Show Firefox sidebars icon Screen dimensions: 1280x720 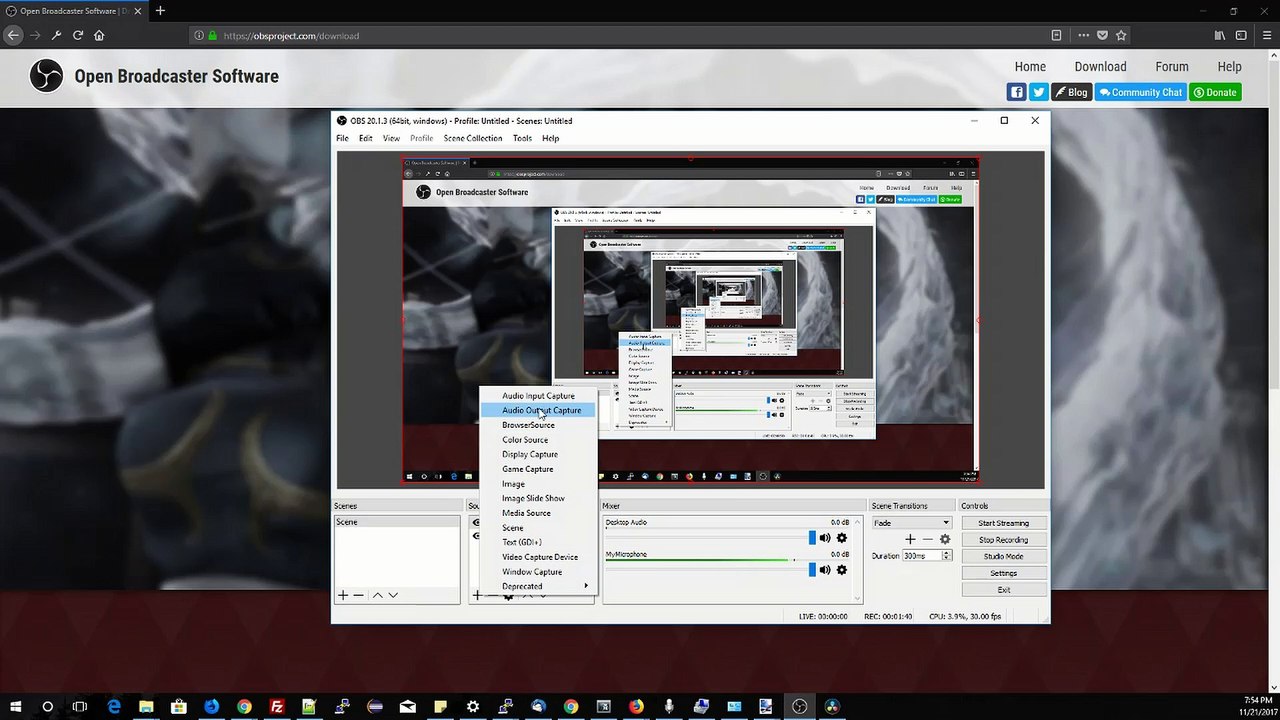[x=1242, y=35]
